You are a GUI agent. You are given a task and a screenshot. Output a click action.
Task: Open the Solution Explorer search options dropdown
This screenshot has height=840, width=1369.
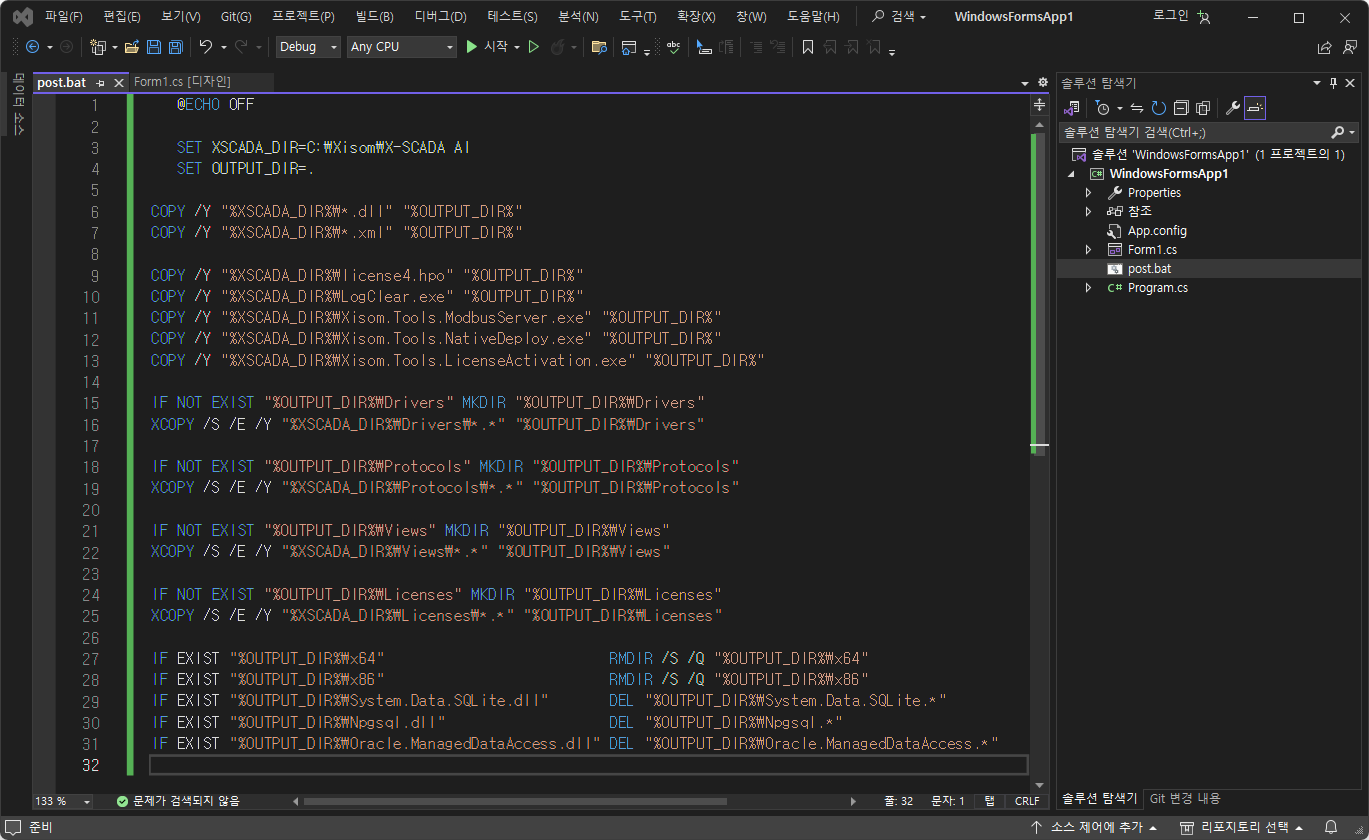[1353, 132]
